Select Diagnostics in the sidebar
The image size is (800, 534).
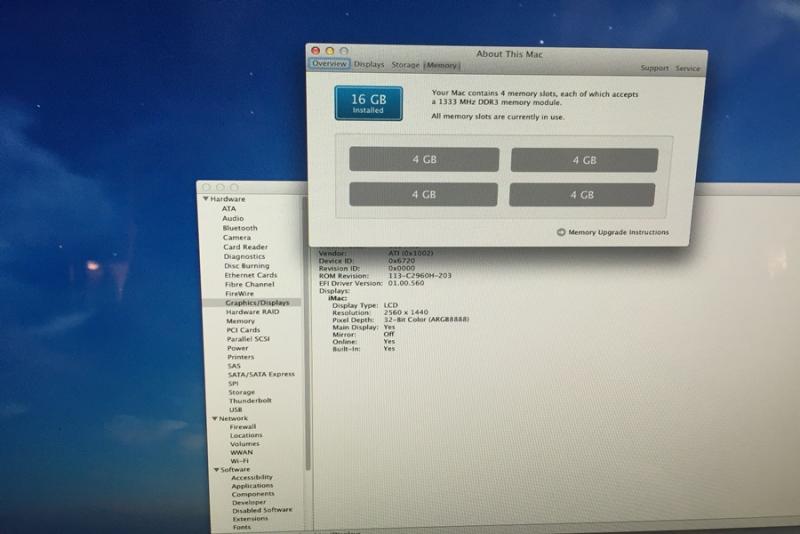click(x=244, y=257)
